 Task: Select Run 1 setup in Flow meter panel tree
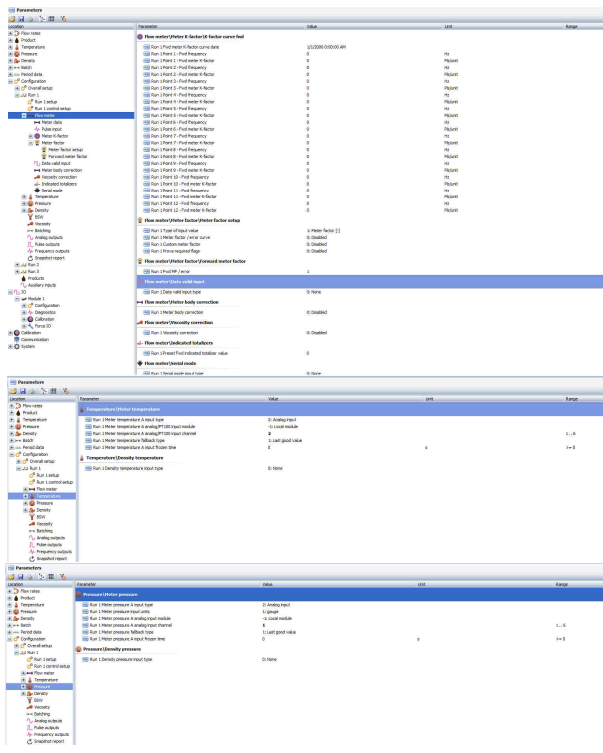coord(46,102)
